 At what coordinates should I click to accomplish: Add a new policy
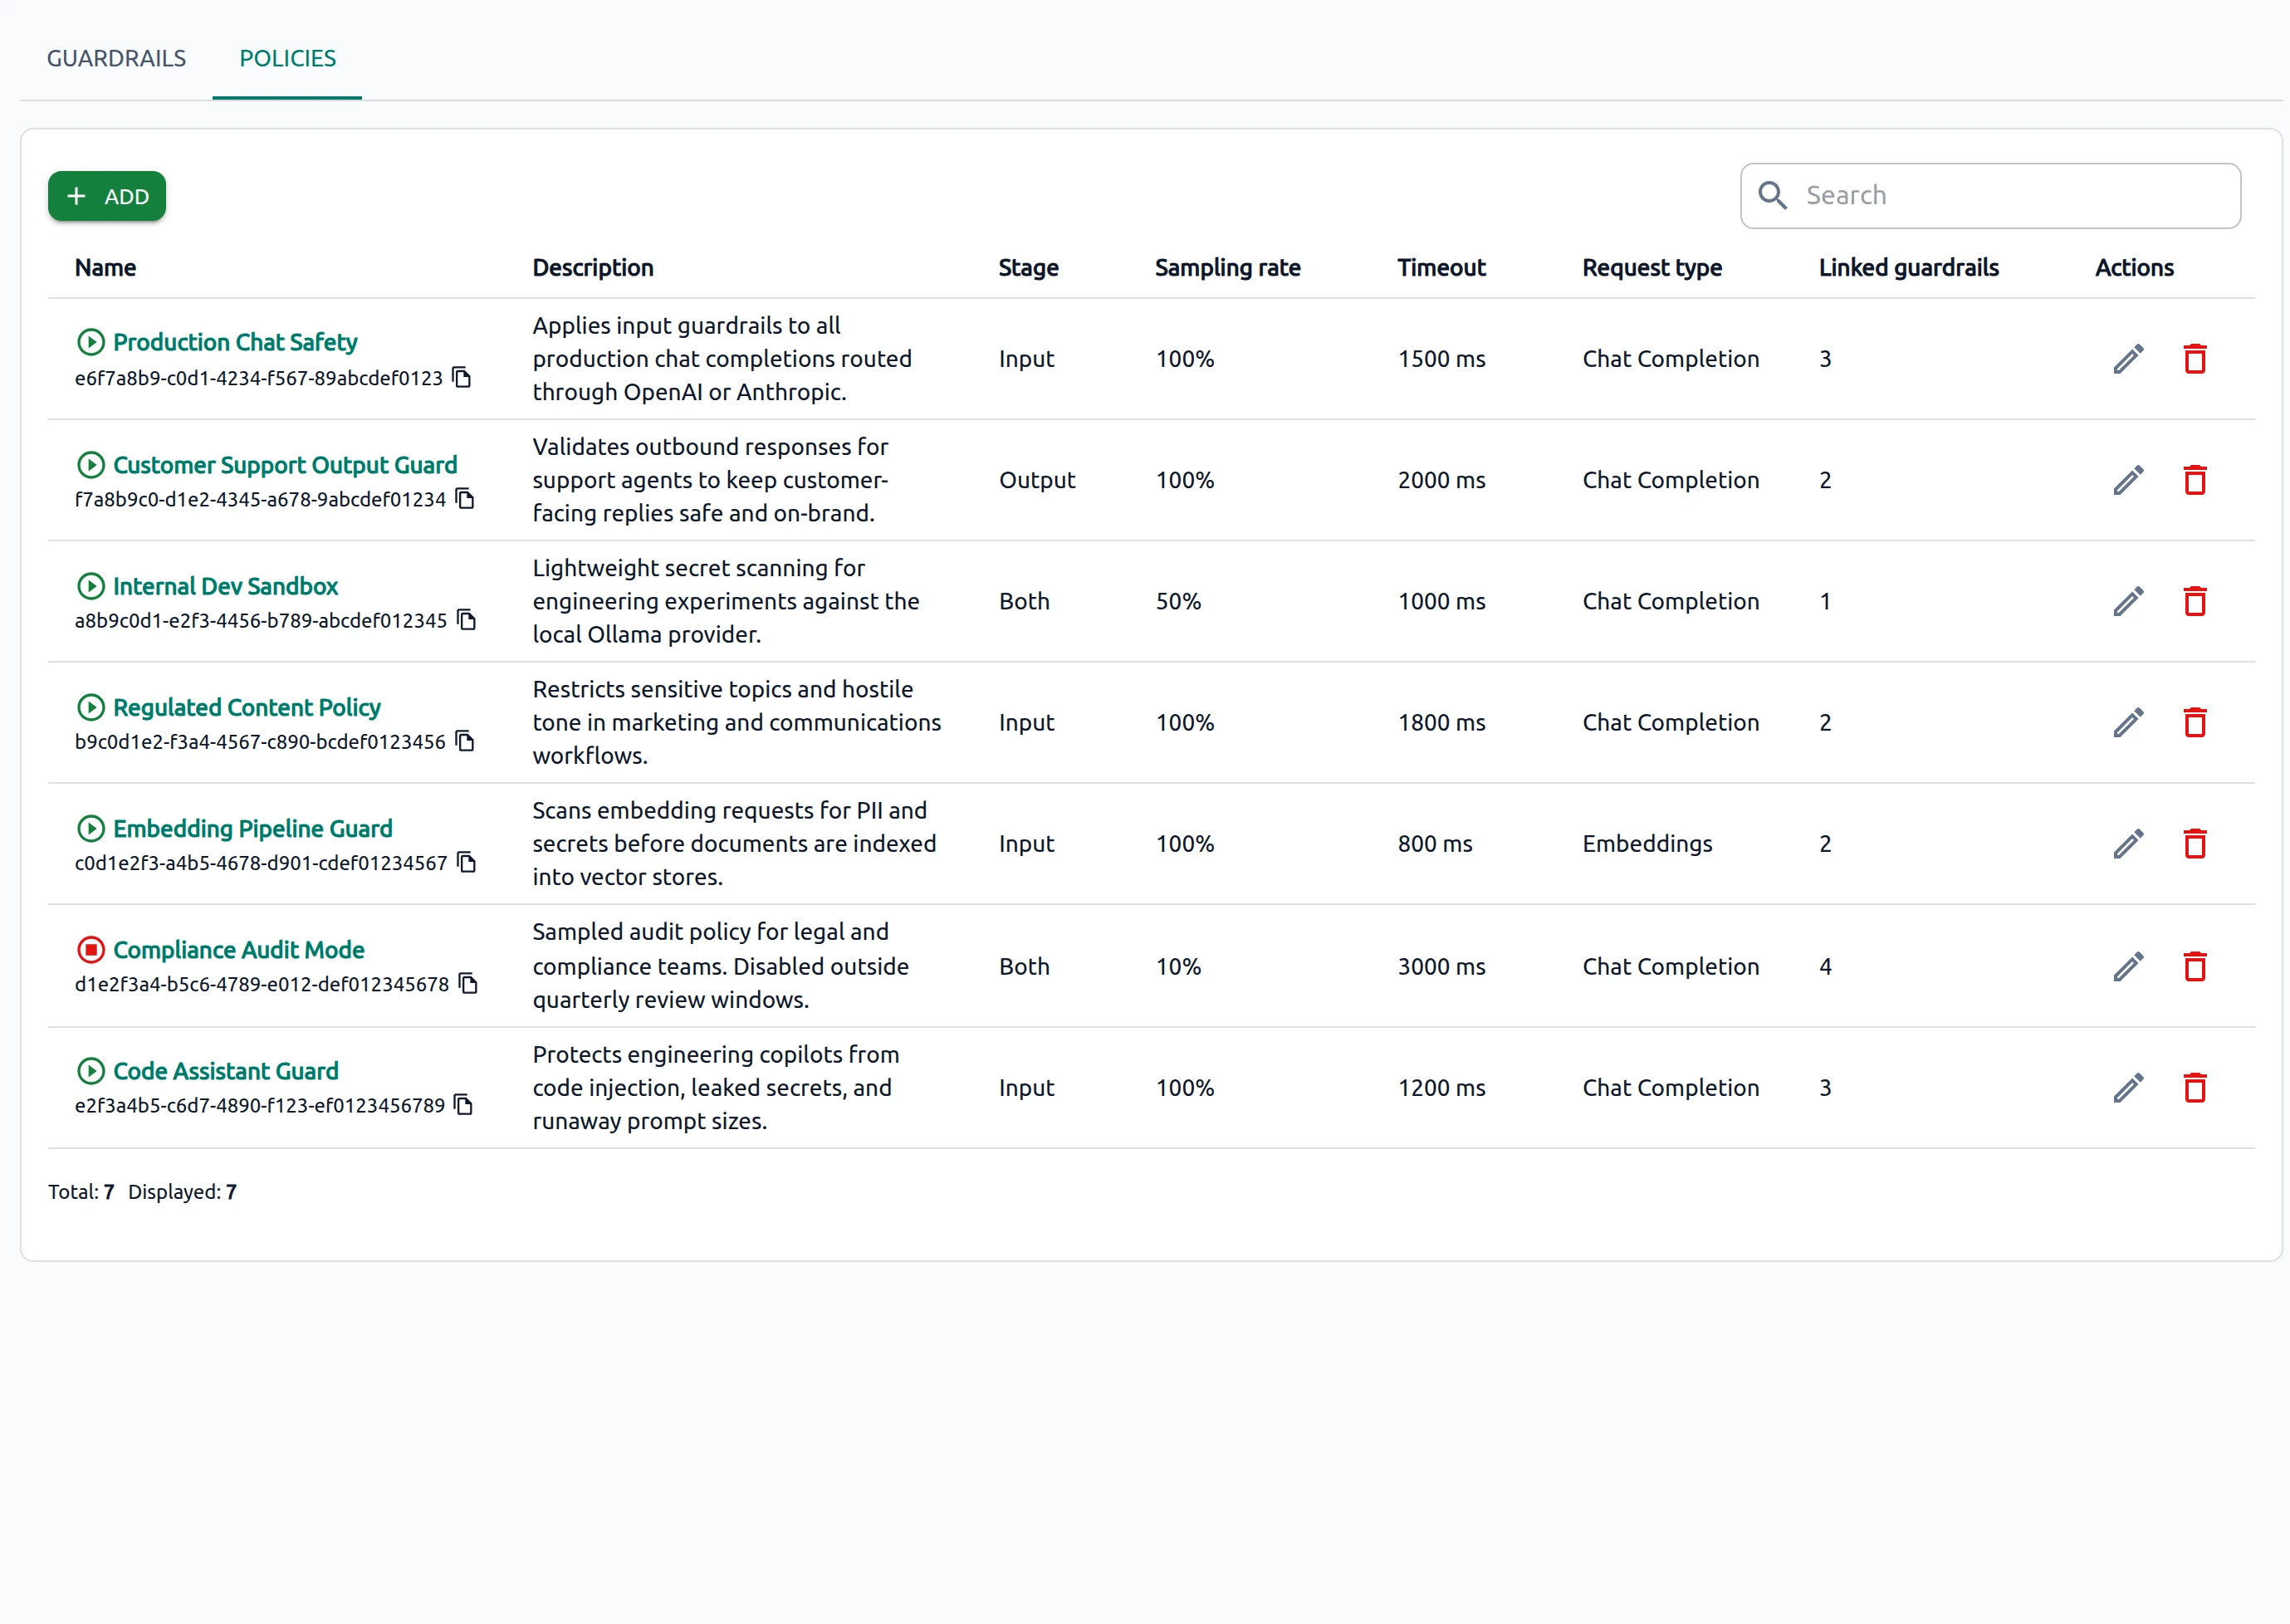tap(107, 196)
